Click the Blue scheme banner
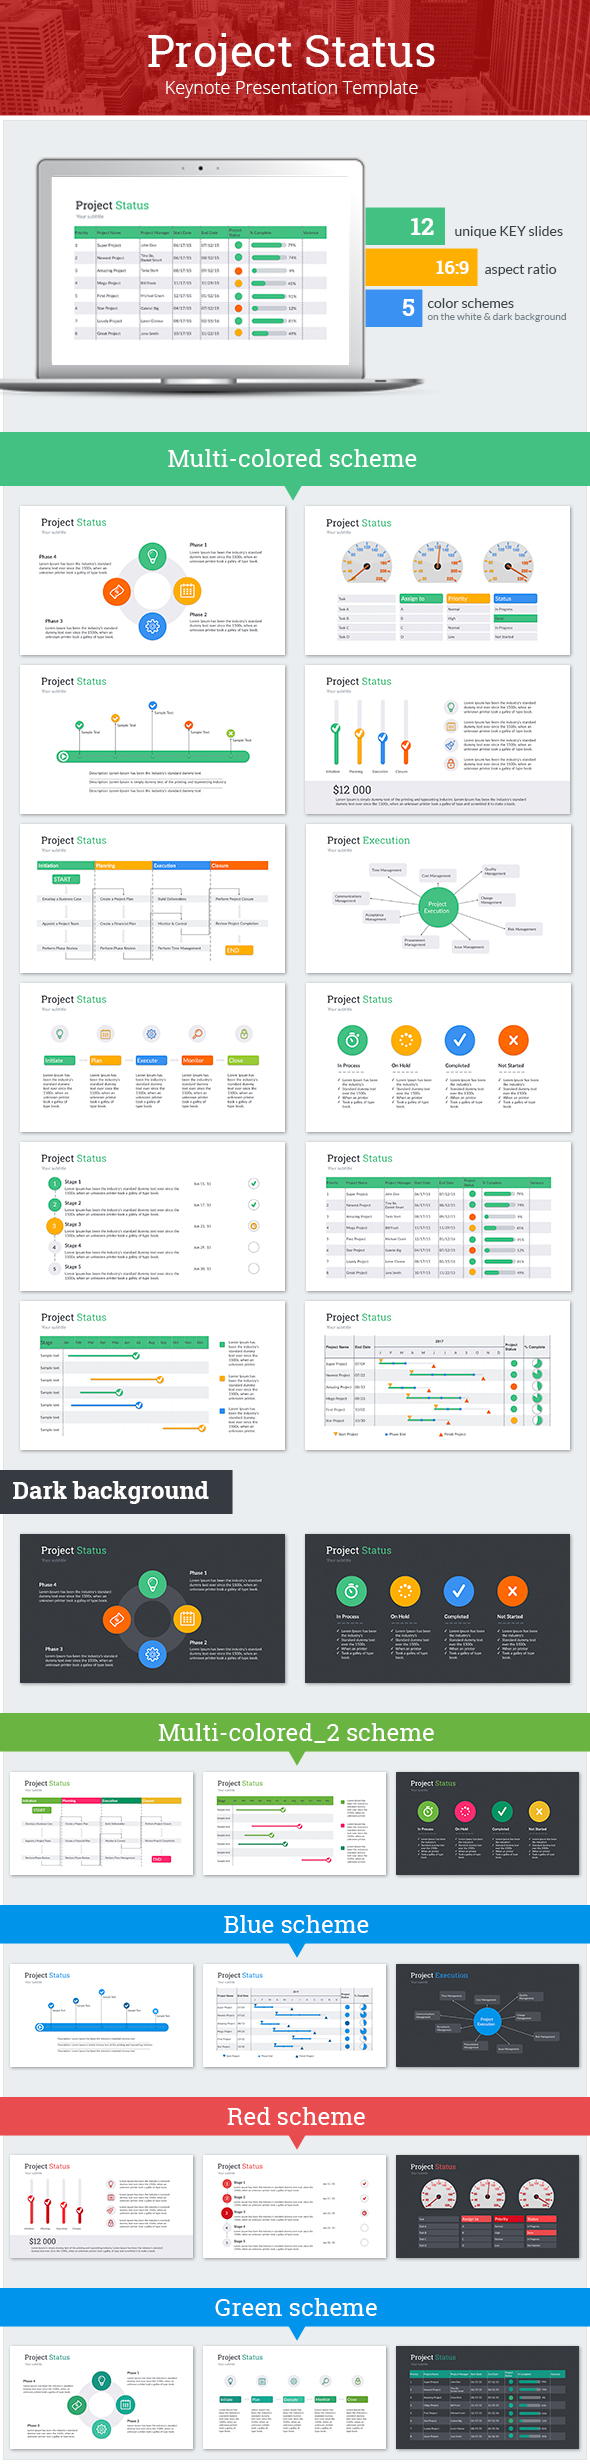Viewport: 590px width, 2464px height. [x=295, y=1925]
